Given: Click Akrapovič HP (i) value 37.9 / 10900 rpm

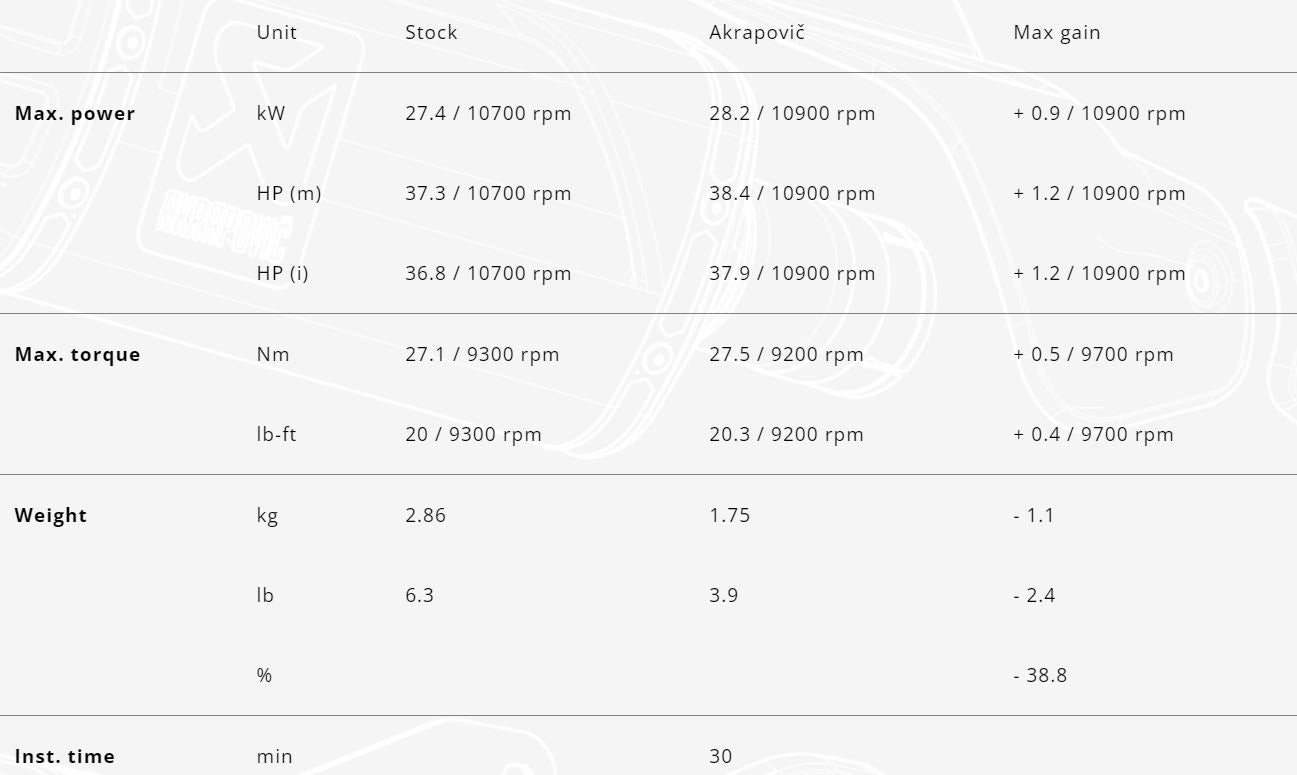Looking at the screenshot, I should [792, 274].
